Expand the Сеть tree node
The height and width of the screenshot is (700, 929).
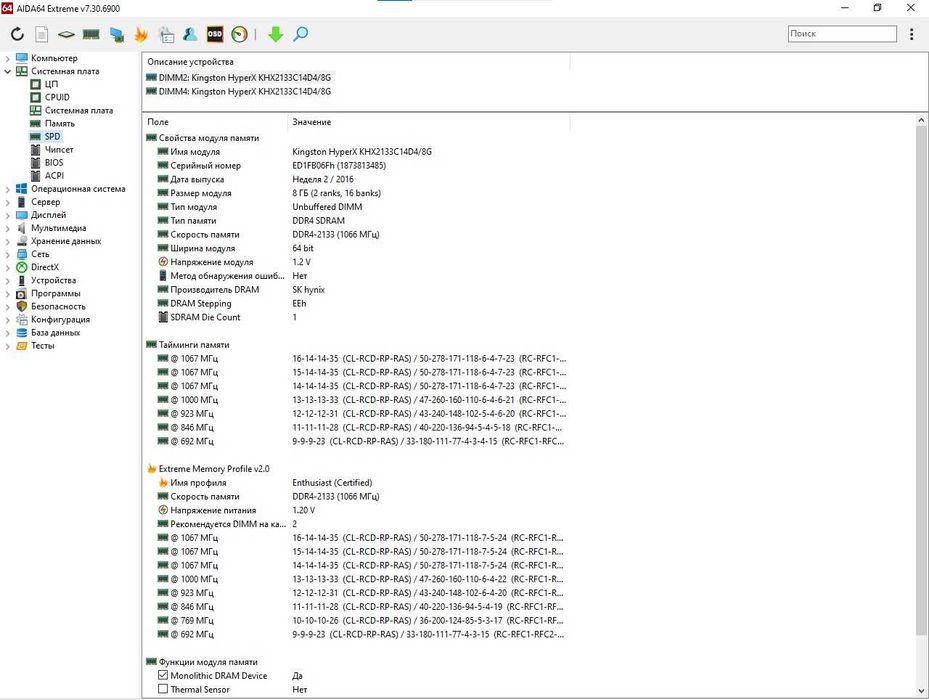[7, 254]
